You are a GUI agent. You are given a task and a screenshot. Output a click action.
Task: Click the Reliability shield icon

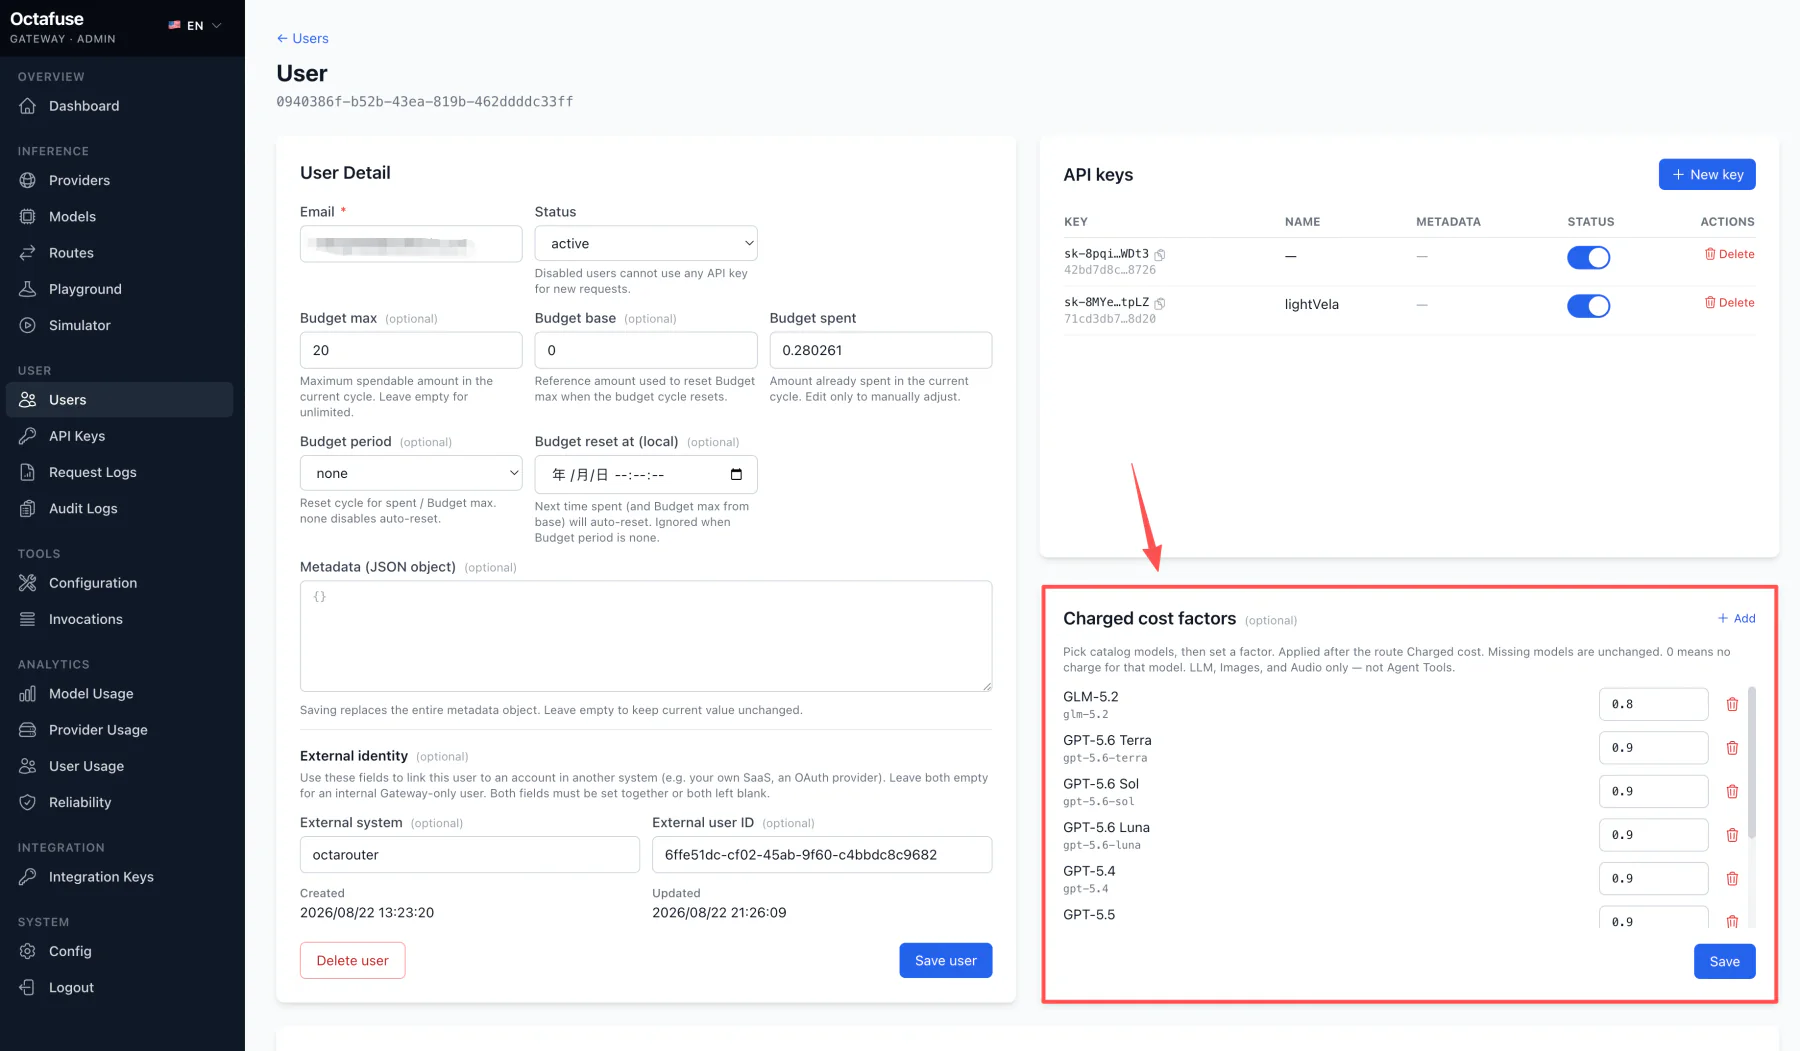[x=28, y=802]
